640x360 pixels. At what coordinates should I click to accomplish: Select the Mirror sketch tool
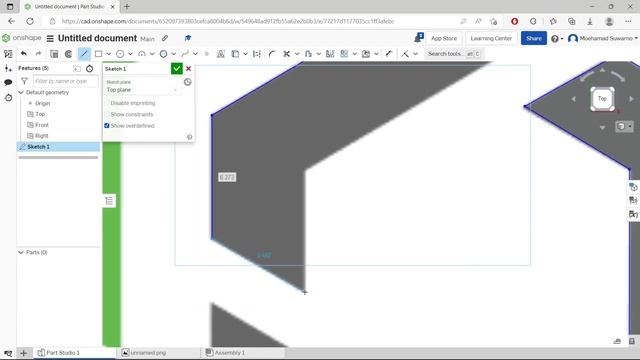[x=330, y=54]
